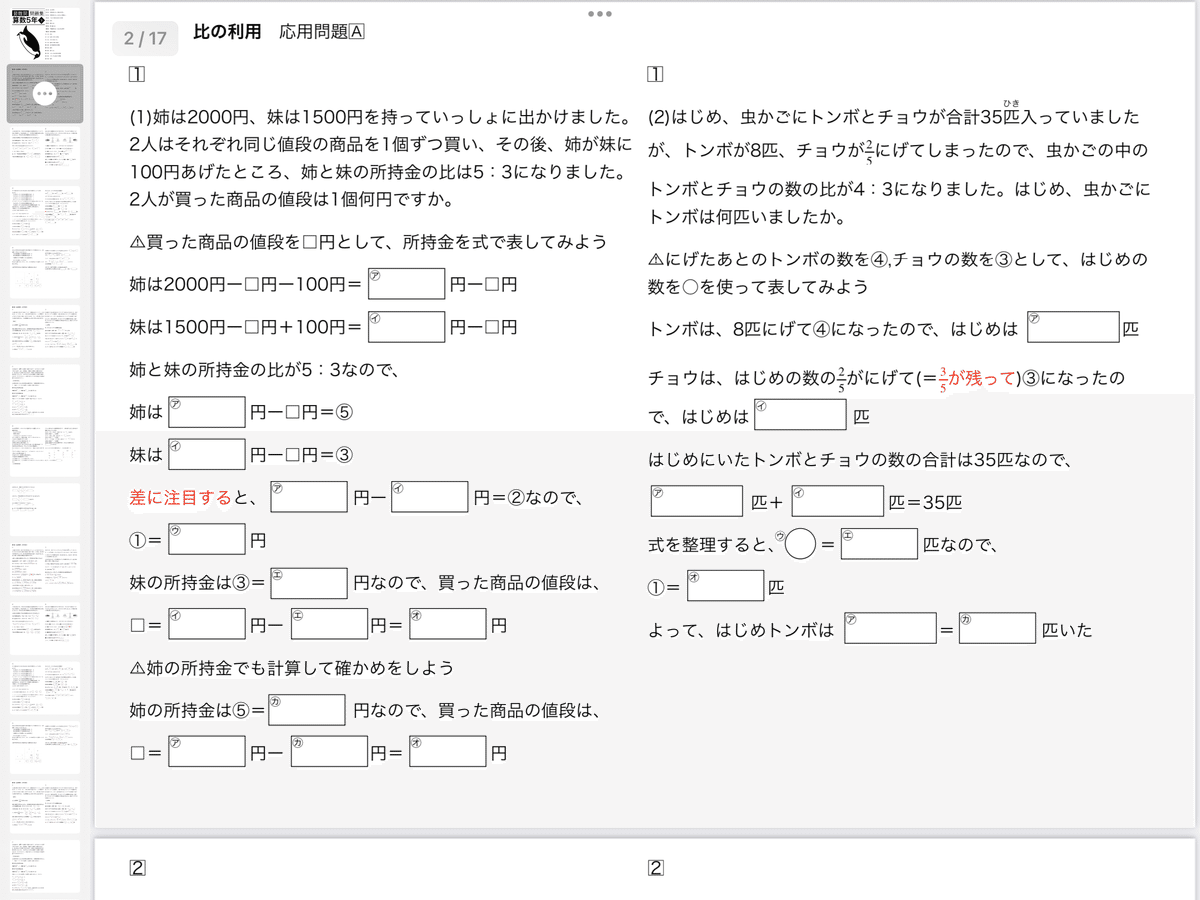Click the title text 比の利用
The image size is (1200, 900).
click(227, 32)
